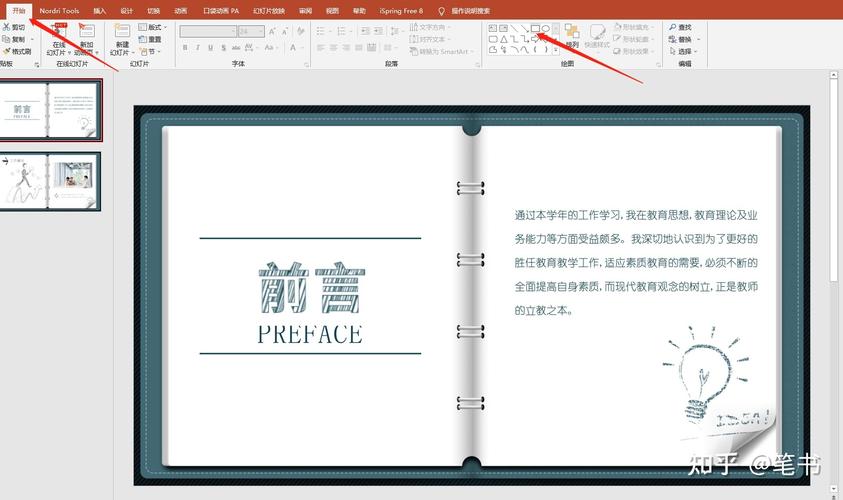Select the straight line shape
The height and width of the screenshot is (500, 843).
click(x=514, y=28)
